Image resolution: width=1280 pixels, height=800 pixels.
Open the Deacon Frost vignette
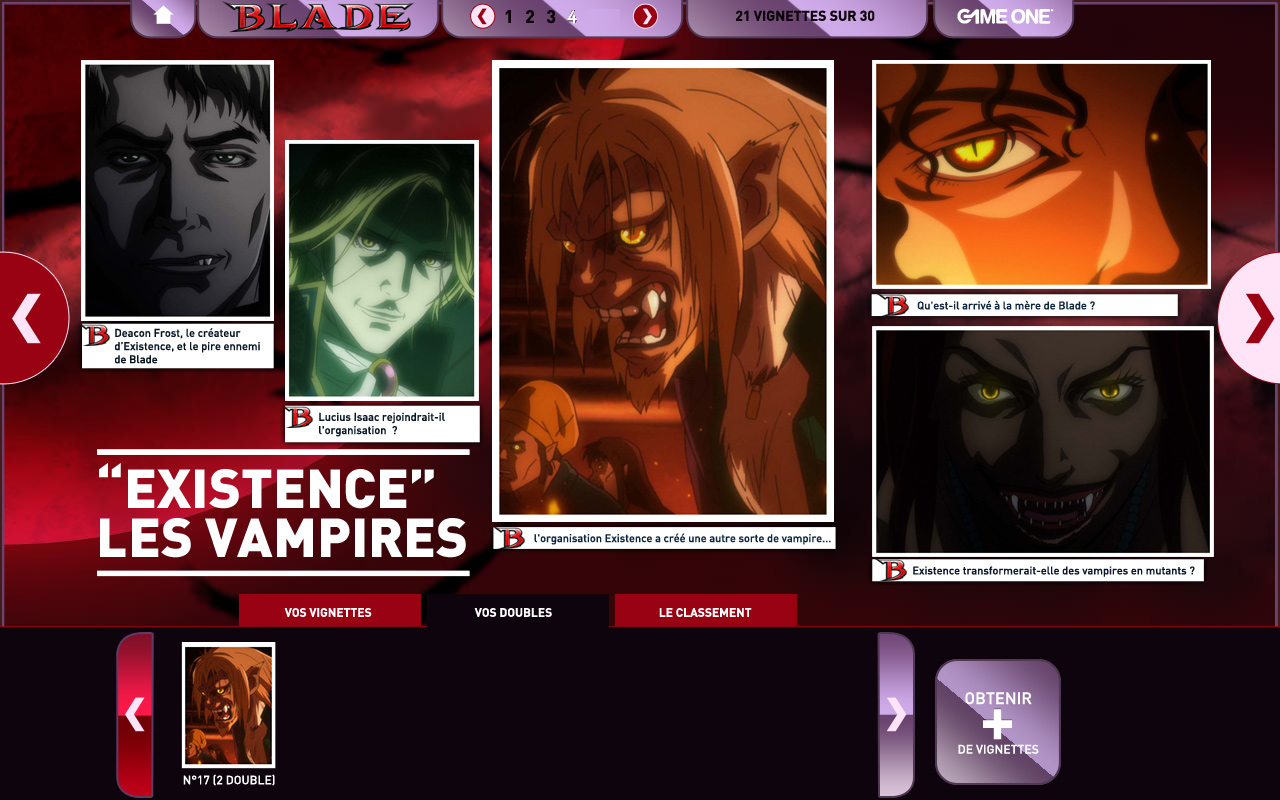[178, 191]
